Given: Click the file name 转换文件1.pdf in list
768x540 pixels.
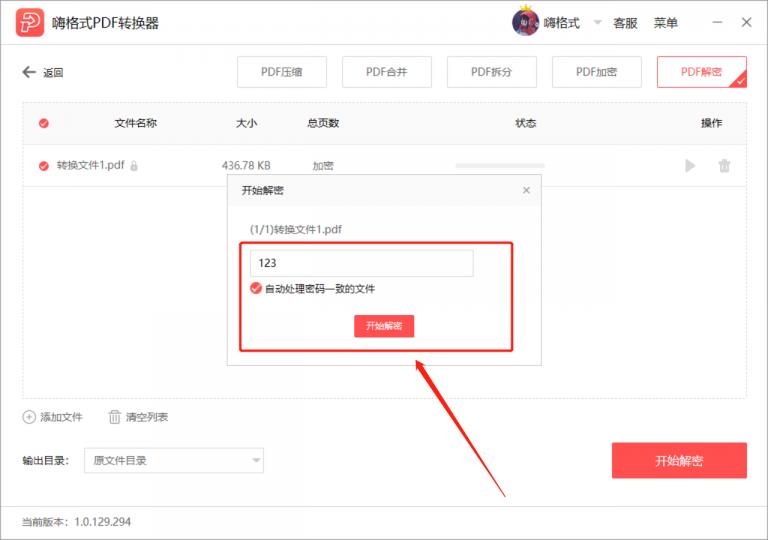Looking at the screenshot, I should tap(91, 165).
